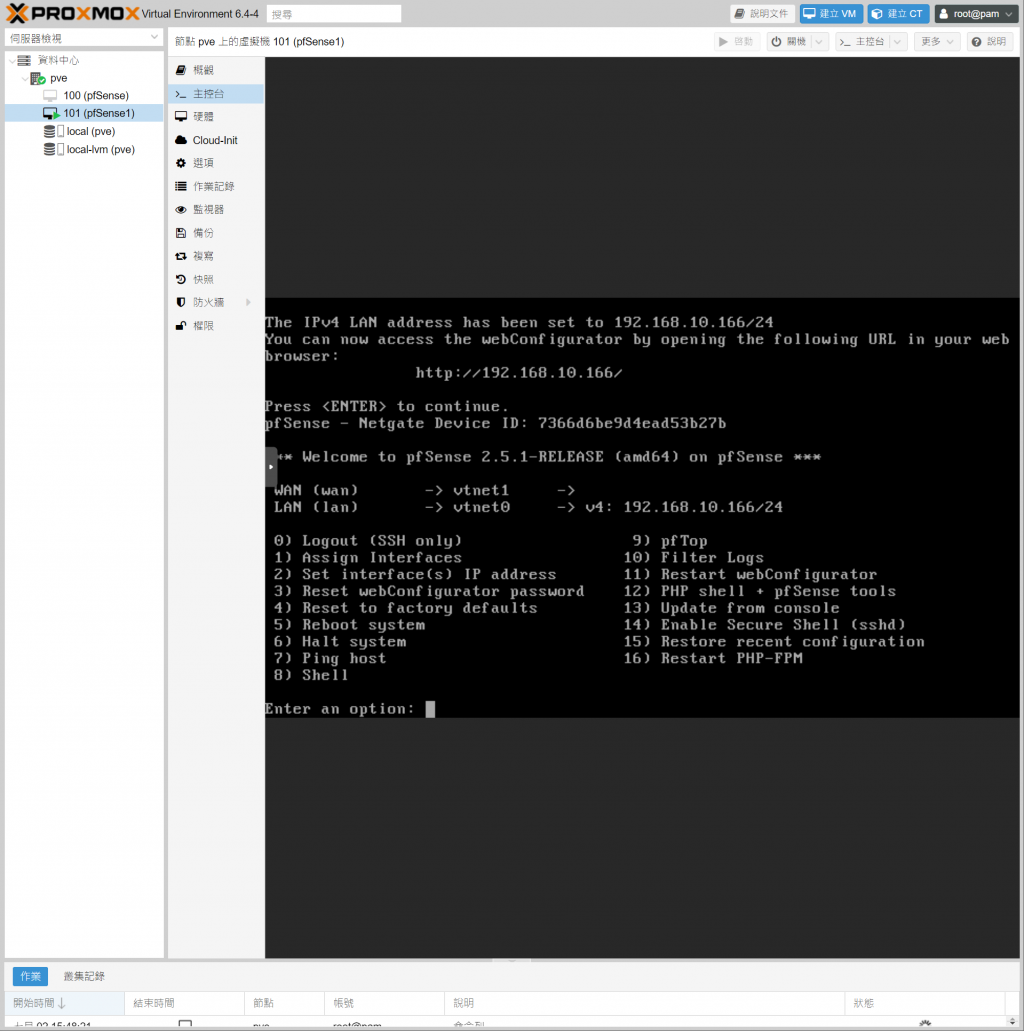Collapse the 資料中心 tree node
The width and height of the screenshot is (1024, 1031).
tap(12, 60)
